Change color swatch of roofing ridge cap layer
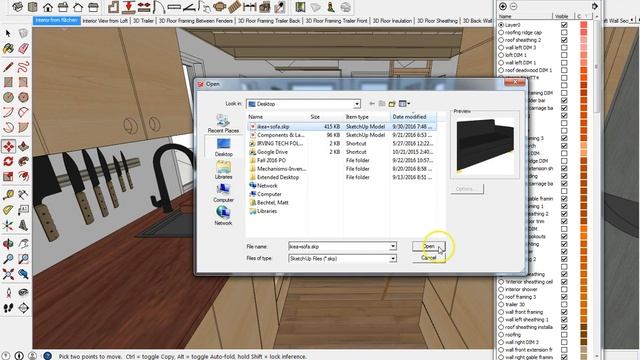640x360 pixels. [x=584, y=32]
